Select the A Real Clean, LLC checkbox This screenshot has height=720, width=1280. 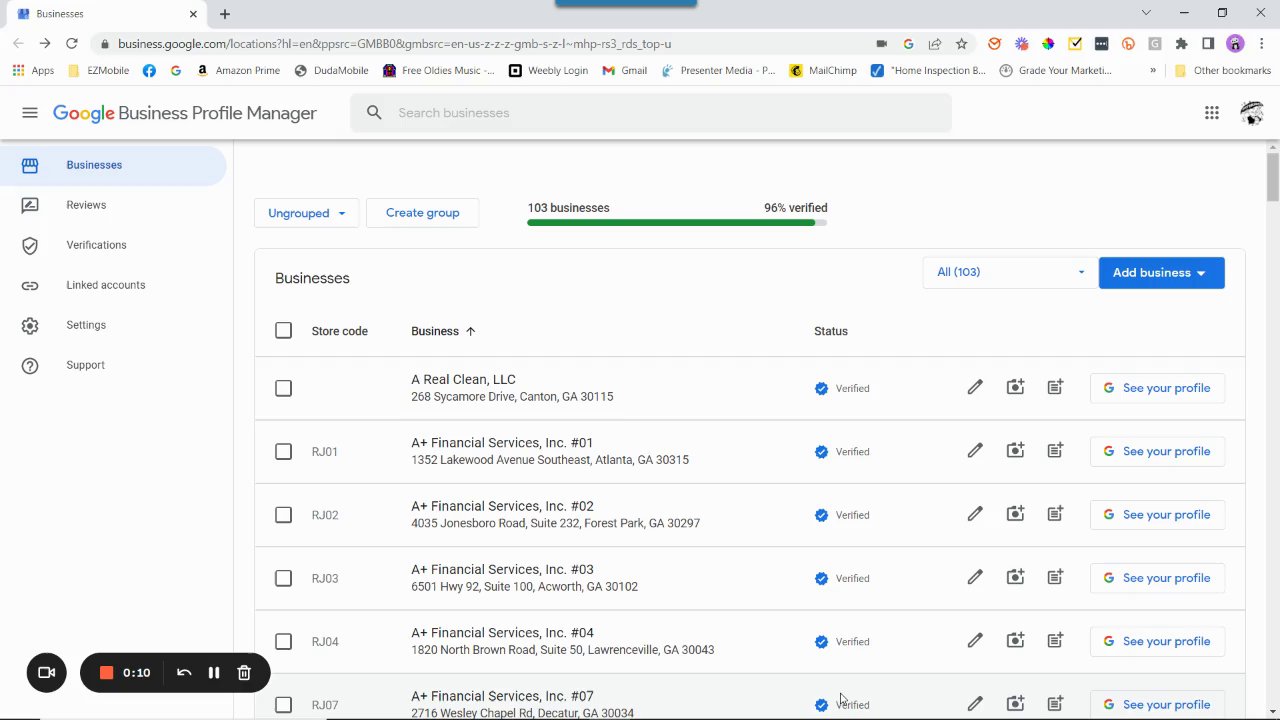coord(284,388)
